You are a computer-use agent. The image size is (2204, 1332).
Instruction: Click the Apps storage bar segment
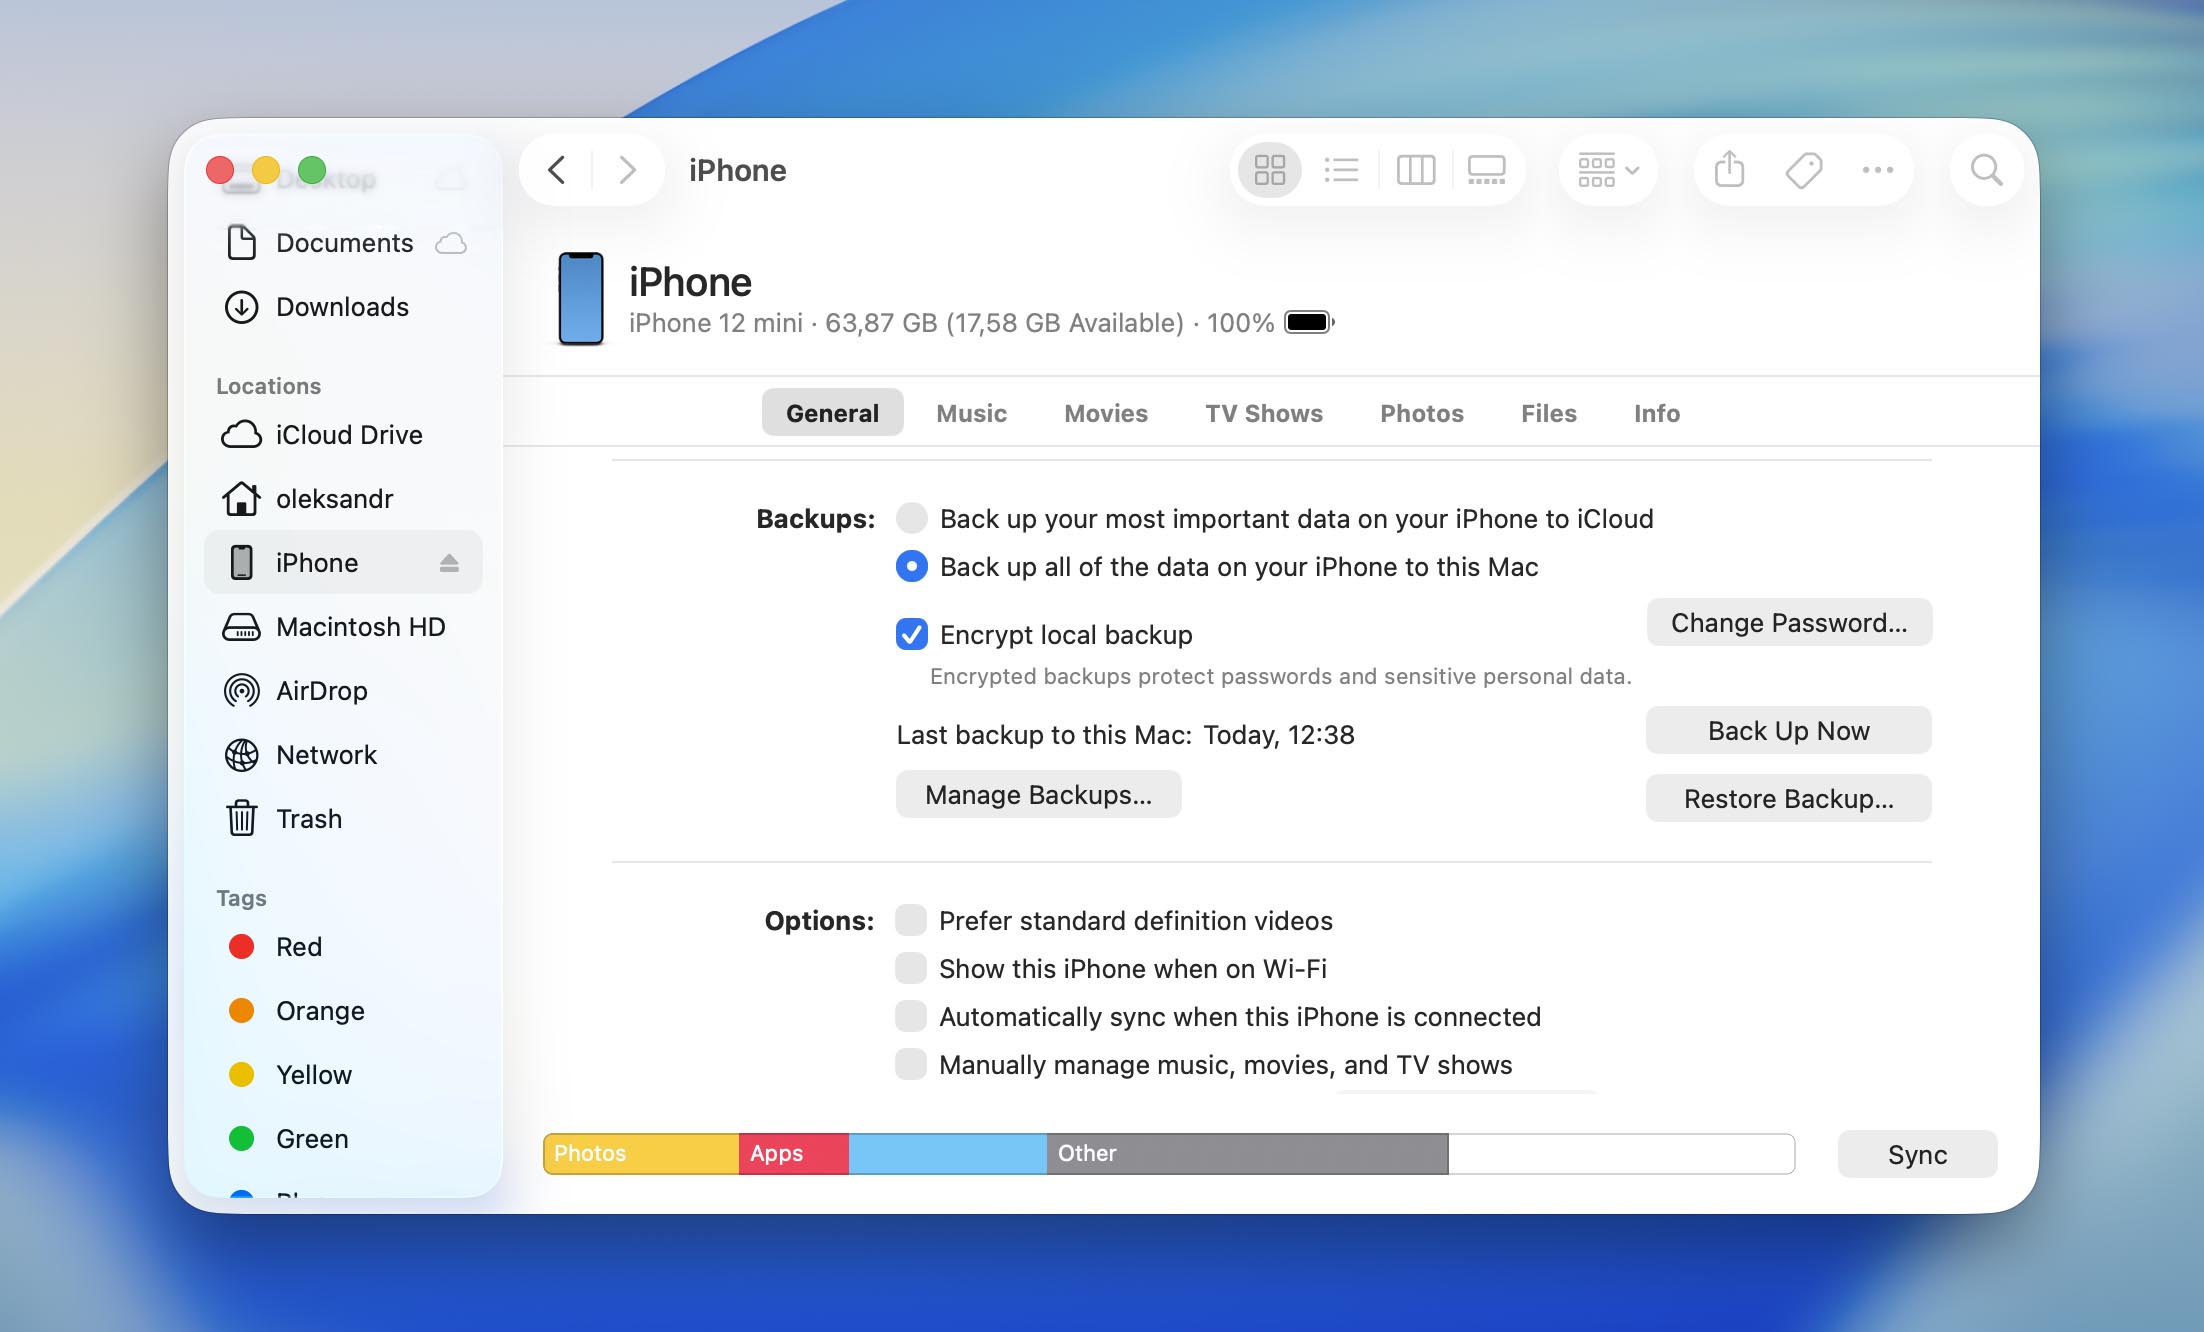click(794, 1153)
